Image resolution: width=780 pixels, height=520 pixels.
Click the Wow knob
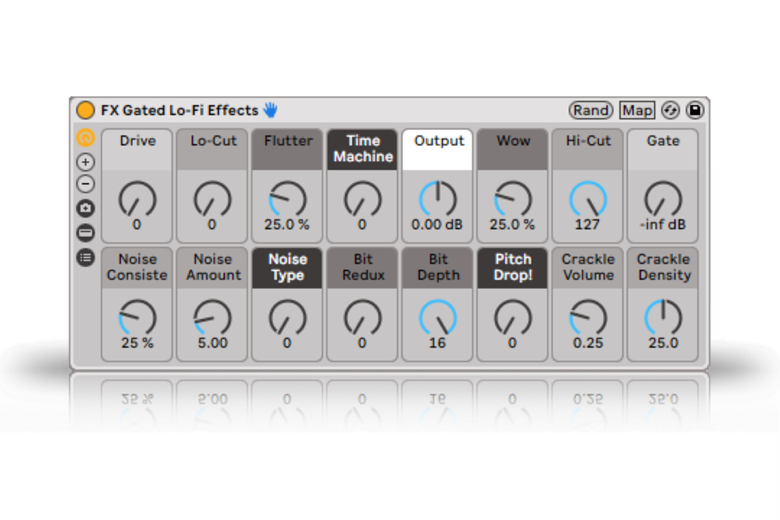point(513,199)
